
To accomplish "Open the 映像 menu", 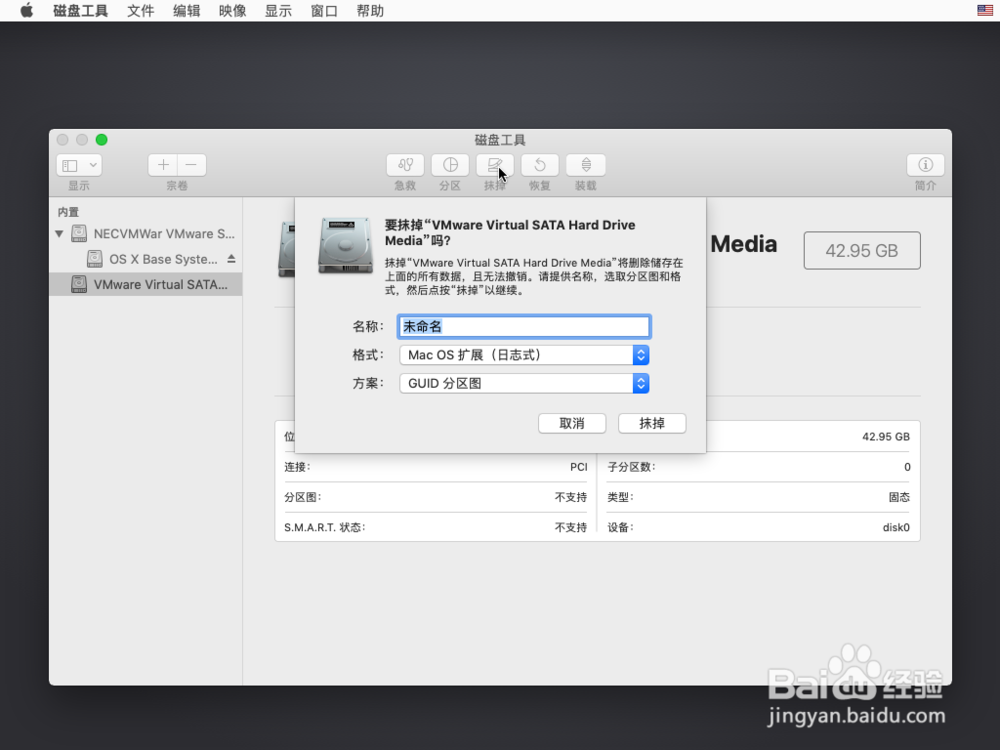I will tap(232, 11).
